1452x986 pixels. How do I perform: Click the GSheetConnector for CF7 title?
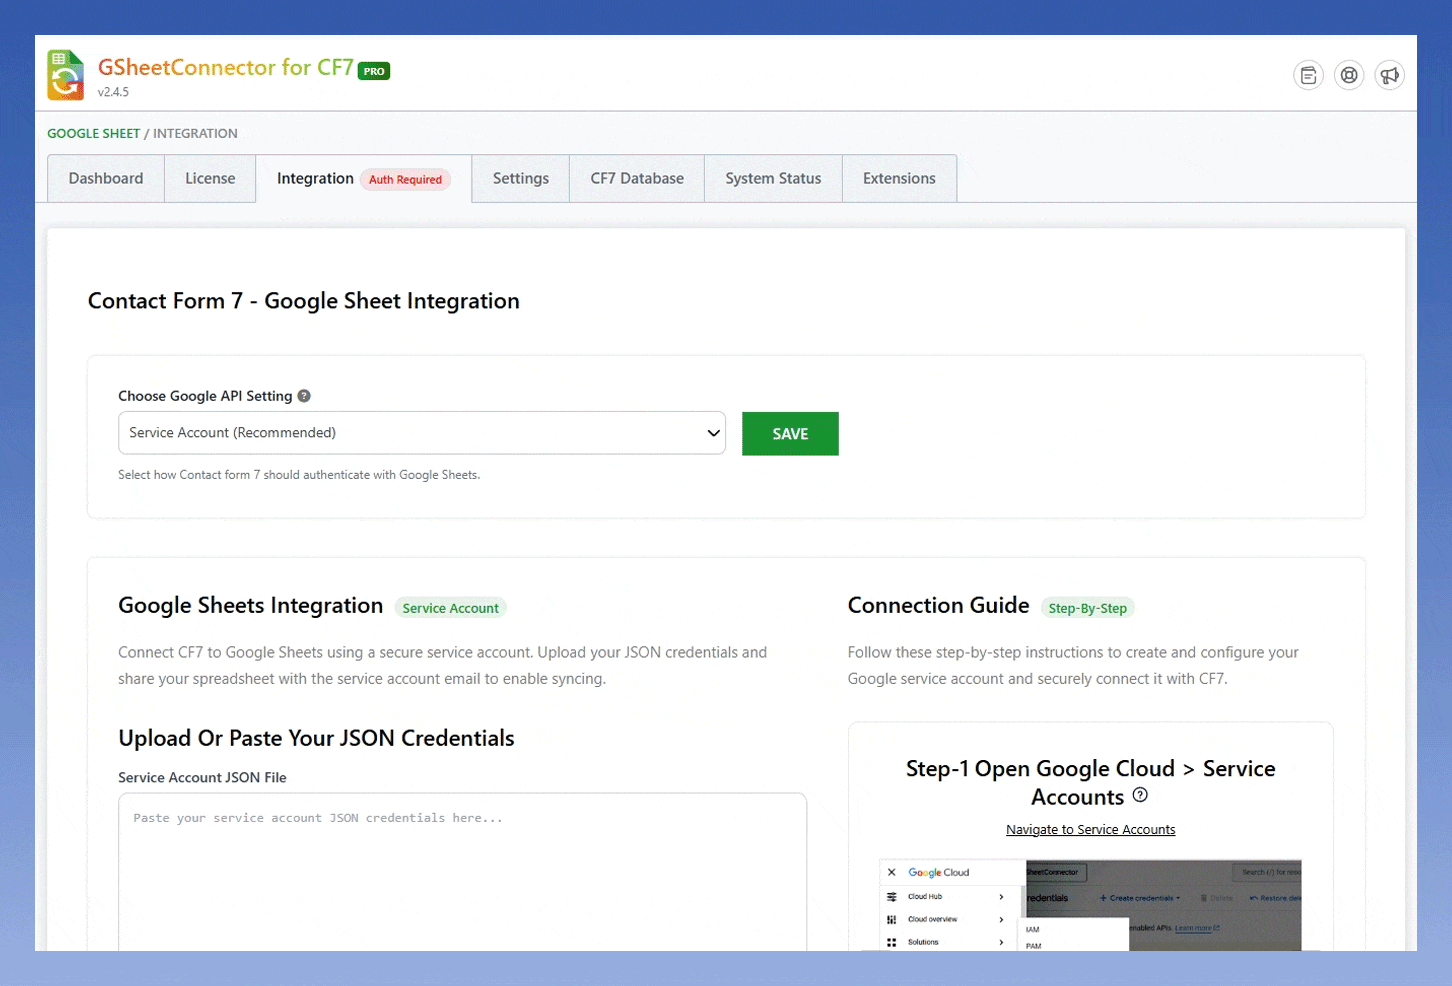pos(226,67)
